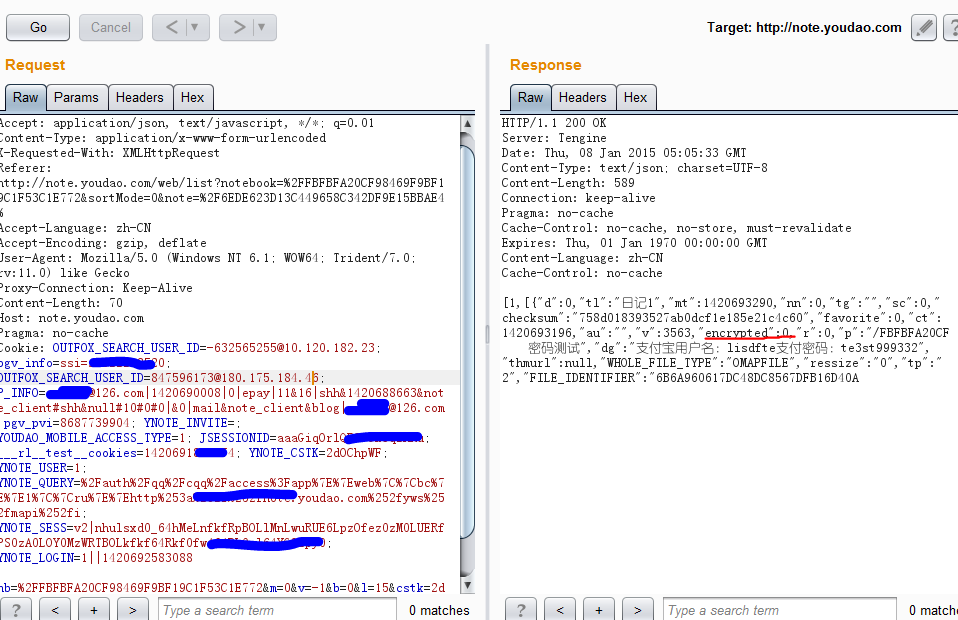
Task: Click the greyed-out Cancel button
Action: click(x=111, y=27)
